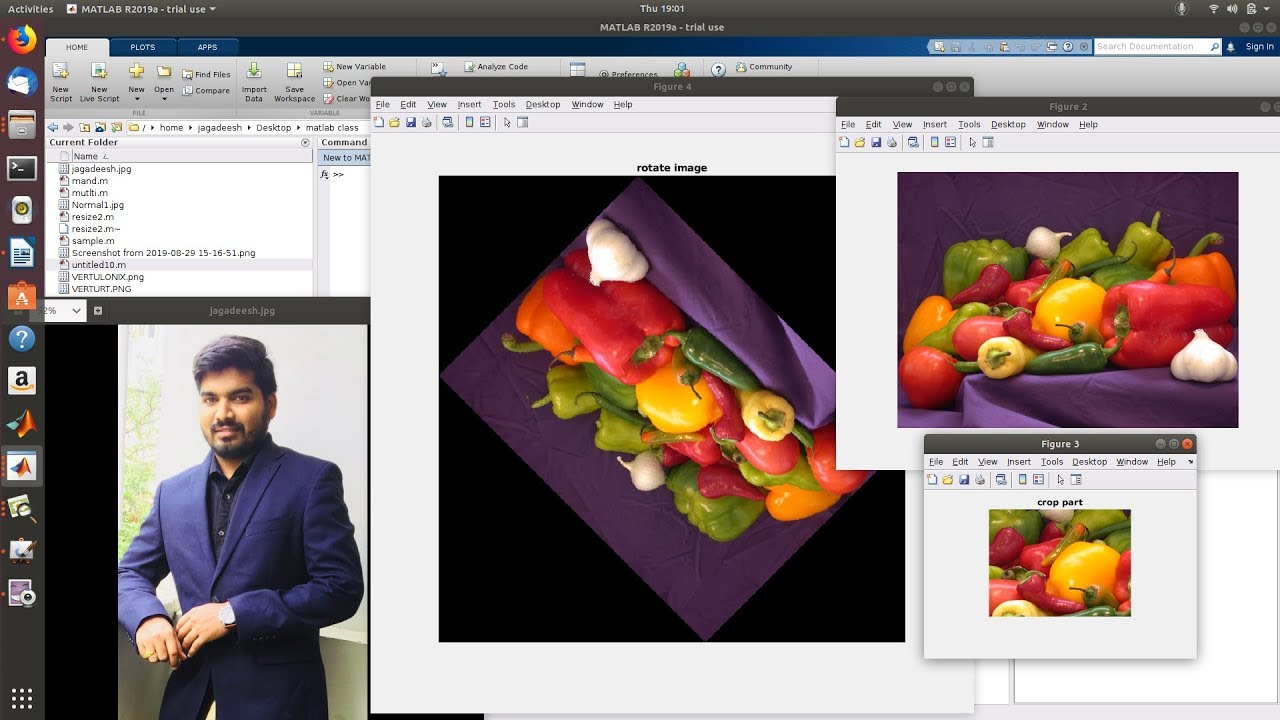Viewport: 1280px width, 720px height.
Task: Open Window menu in Figure 3
Action: (1132, 462)
